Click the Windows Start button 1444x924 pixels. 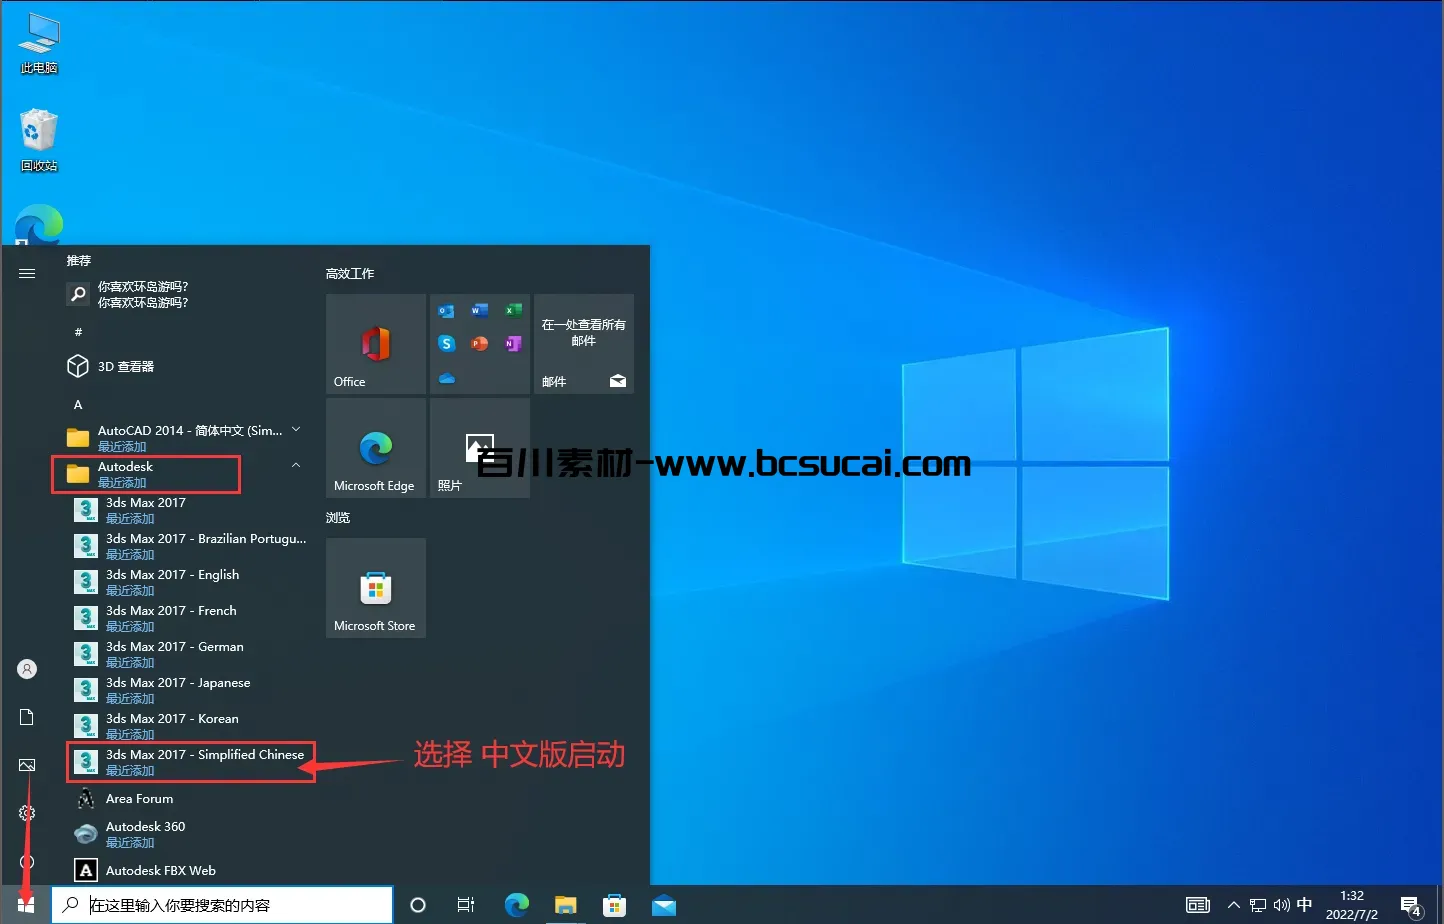26,905
